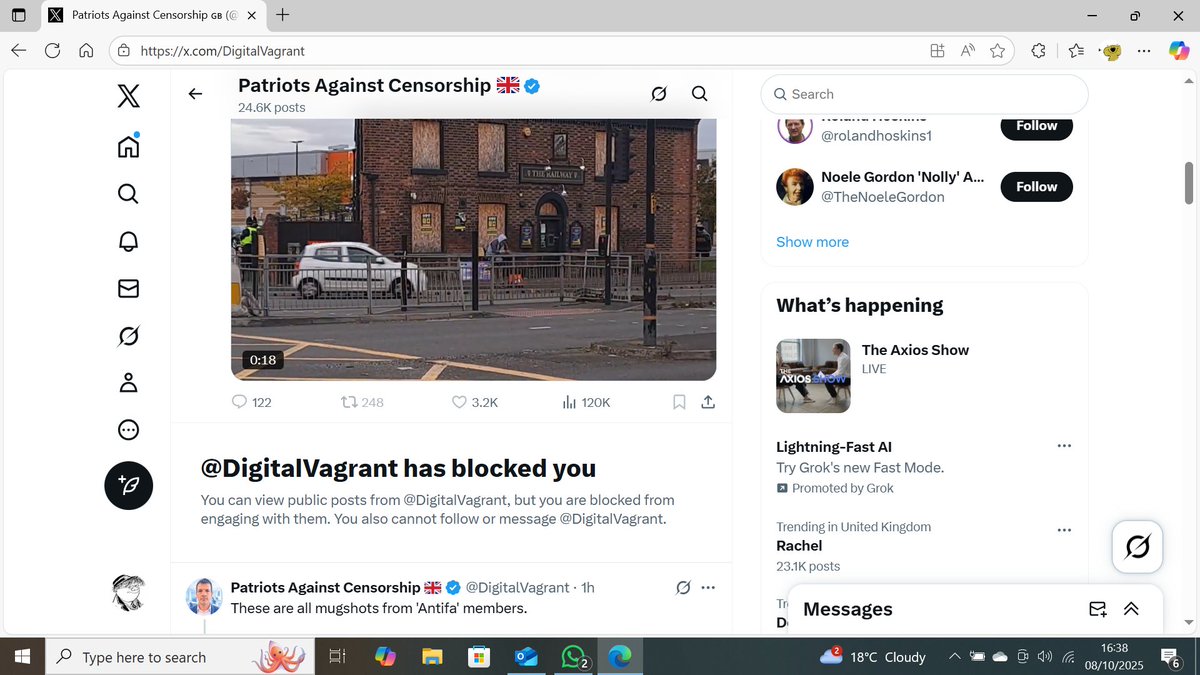The image size is (1200, 675).
Task: Compose a new post
Action: pyautogui.click(x=129, y=486)
